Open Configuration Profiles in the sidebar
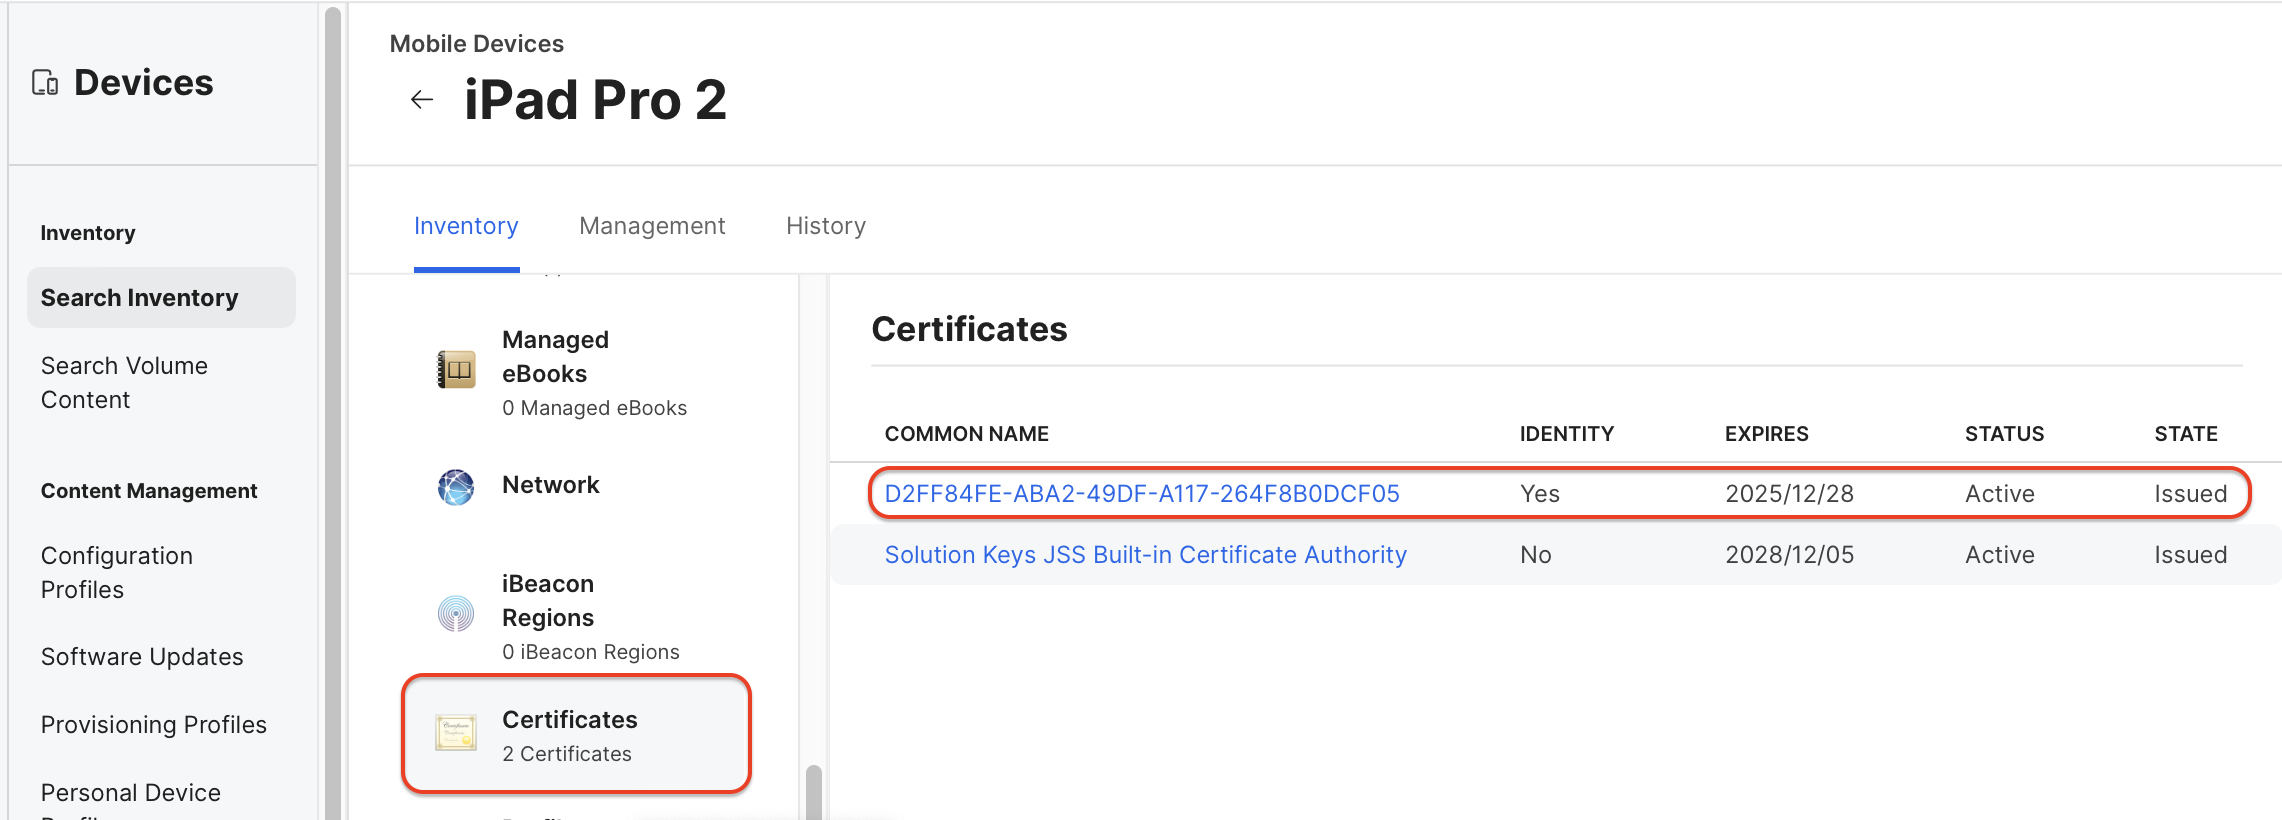Viewport: 2282px width, 820px height. click(x=117, y=573)
